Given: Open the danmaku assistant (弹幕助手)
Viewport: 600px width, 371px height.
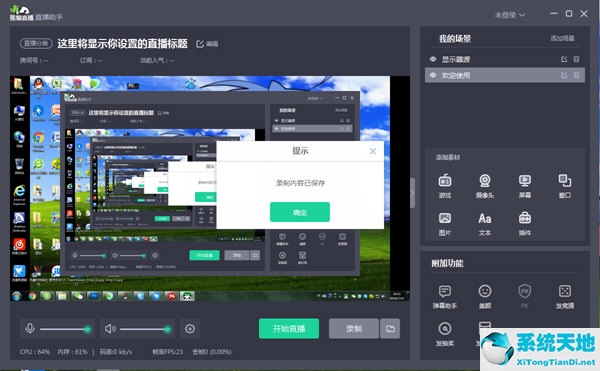Looking at the screenshot, I should pos(445,297).
